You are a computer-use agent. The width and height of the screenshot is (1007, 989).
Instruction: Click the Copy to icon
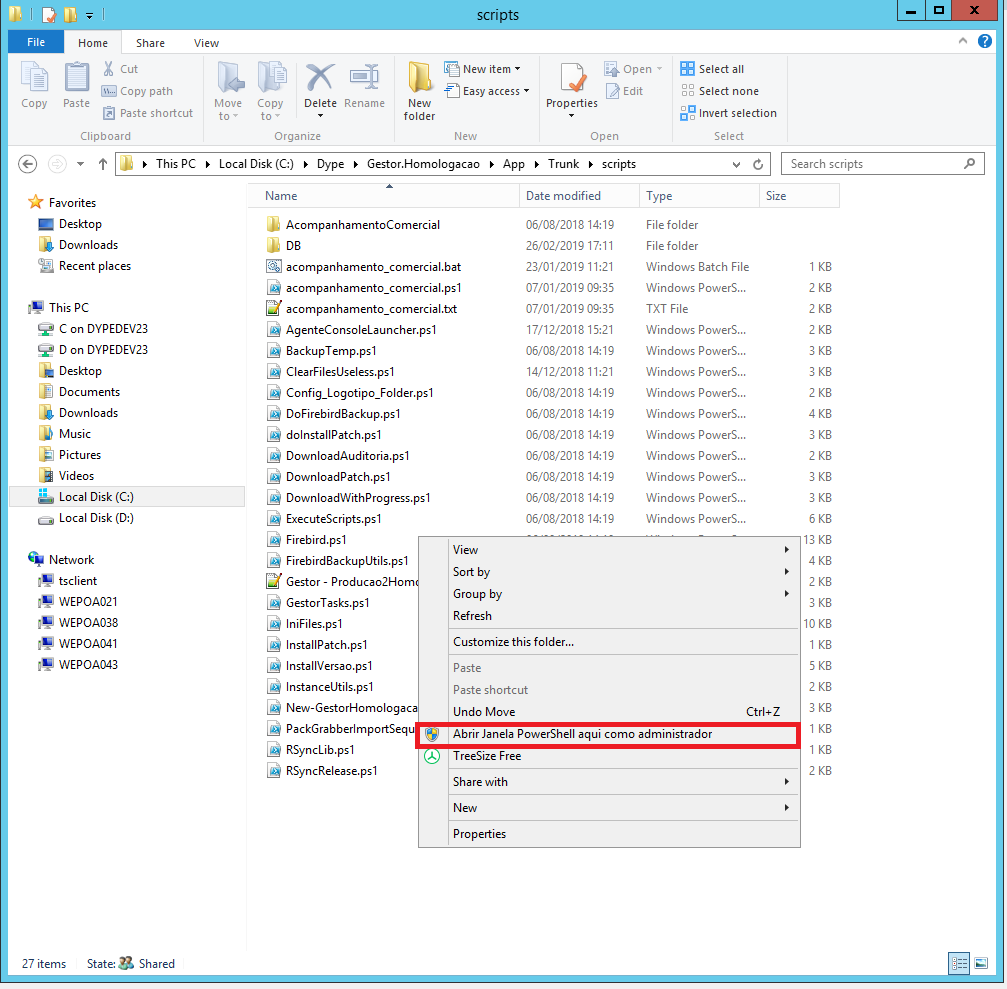(x=271, y=78)
